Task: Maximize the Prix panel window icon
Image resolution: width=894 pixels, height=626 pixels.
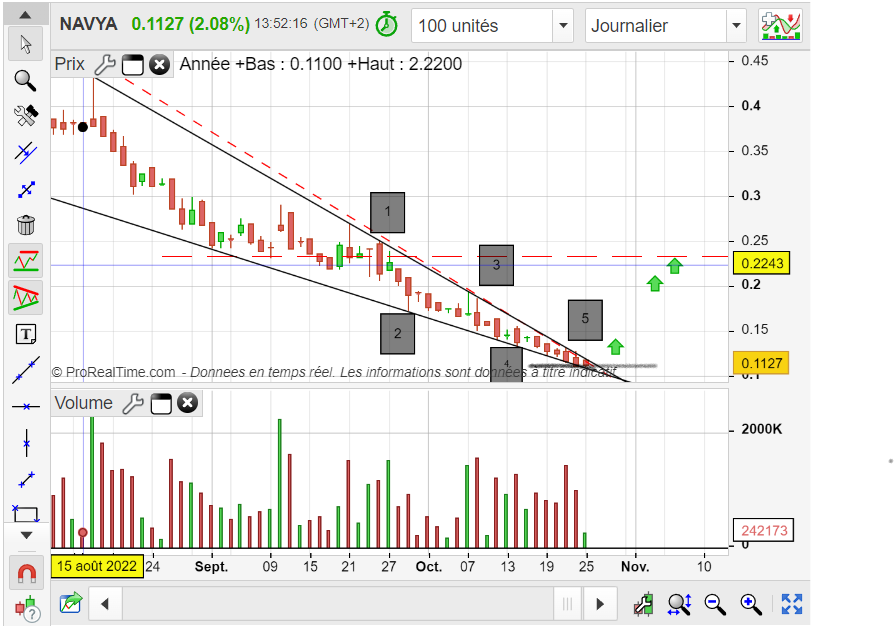Action: [x=132, y=65]
